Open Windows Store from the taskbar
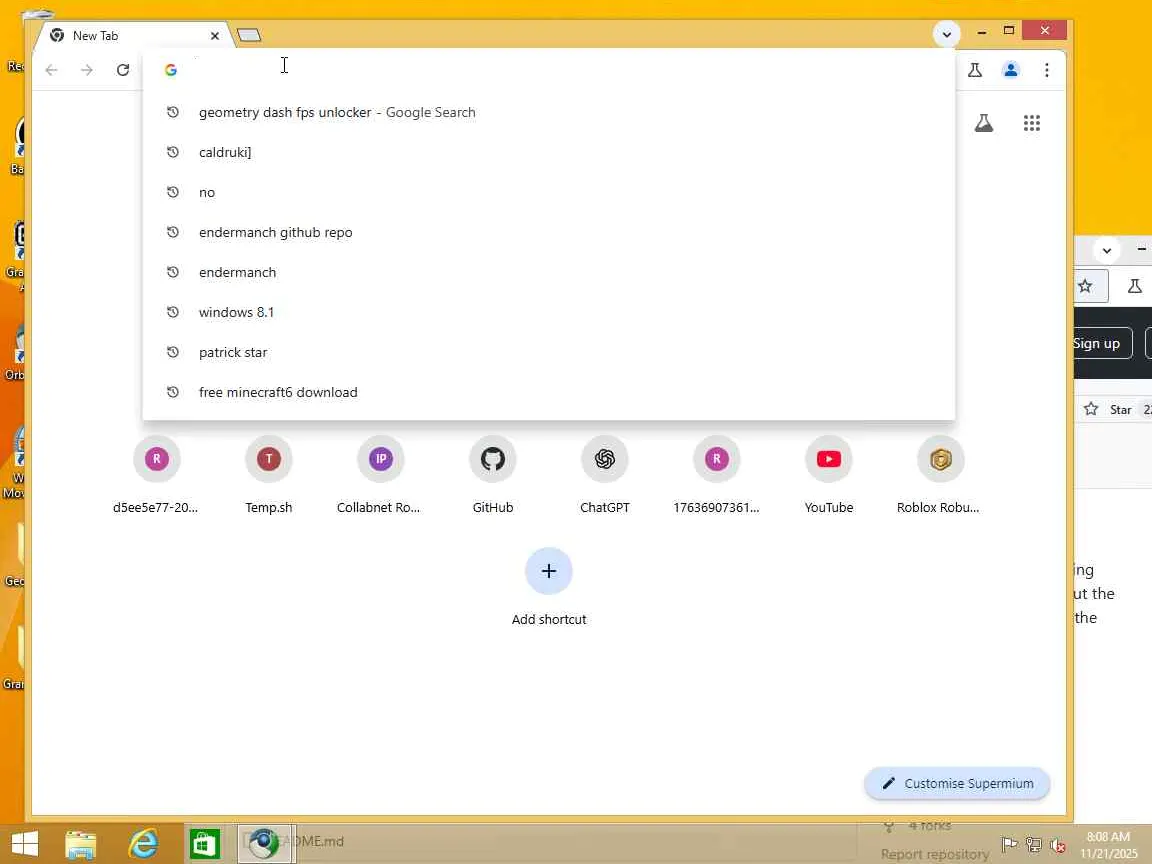Image resolution: width=1152 pixels, height=864 pixels. pyautogui.click(x=204, y=844)
